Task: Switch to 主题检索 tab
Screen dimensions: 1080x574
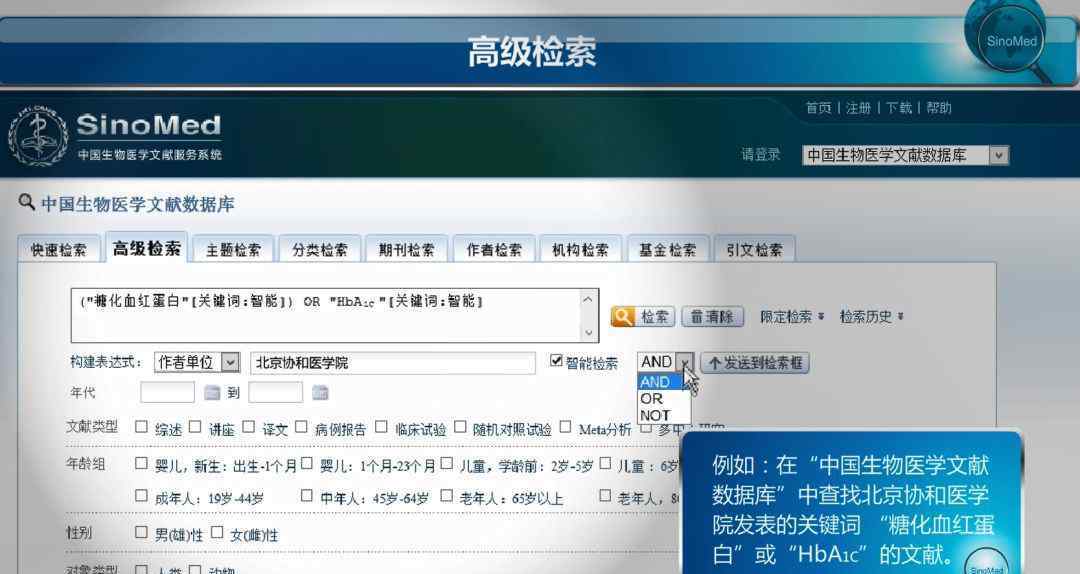Action: tap(233, 249)
